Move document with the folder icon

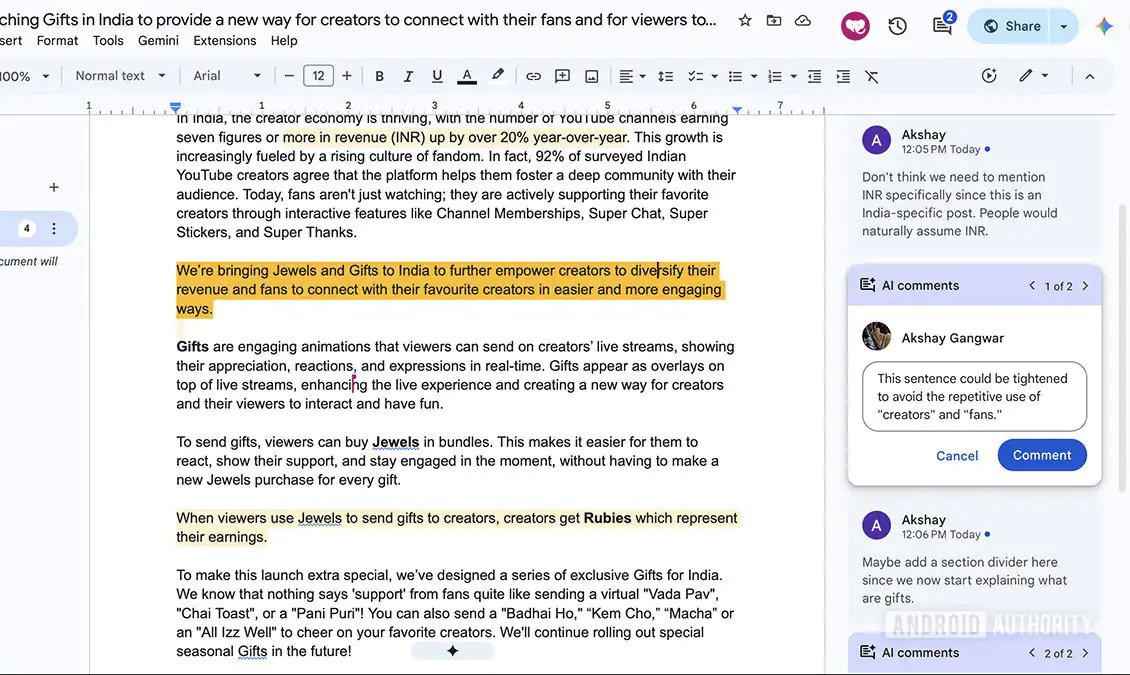coord(773,20)
